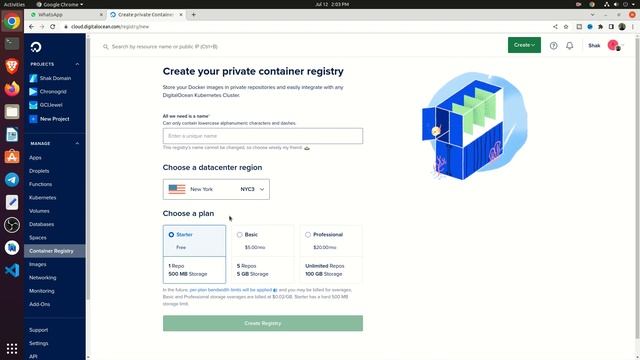Open Spaces in the sidebar
The height and width of the screenshot is (360, 640).
tap(38, 238)
